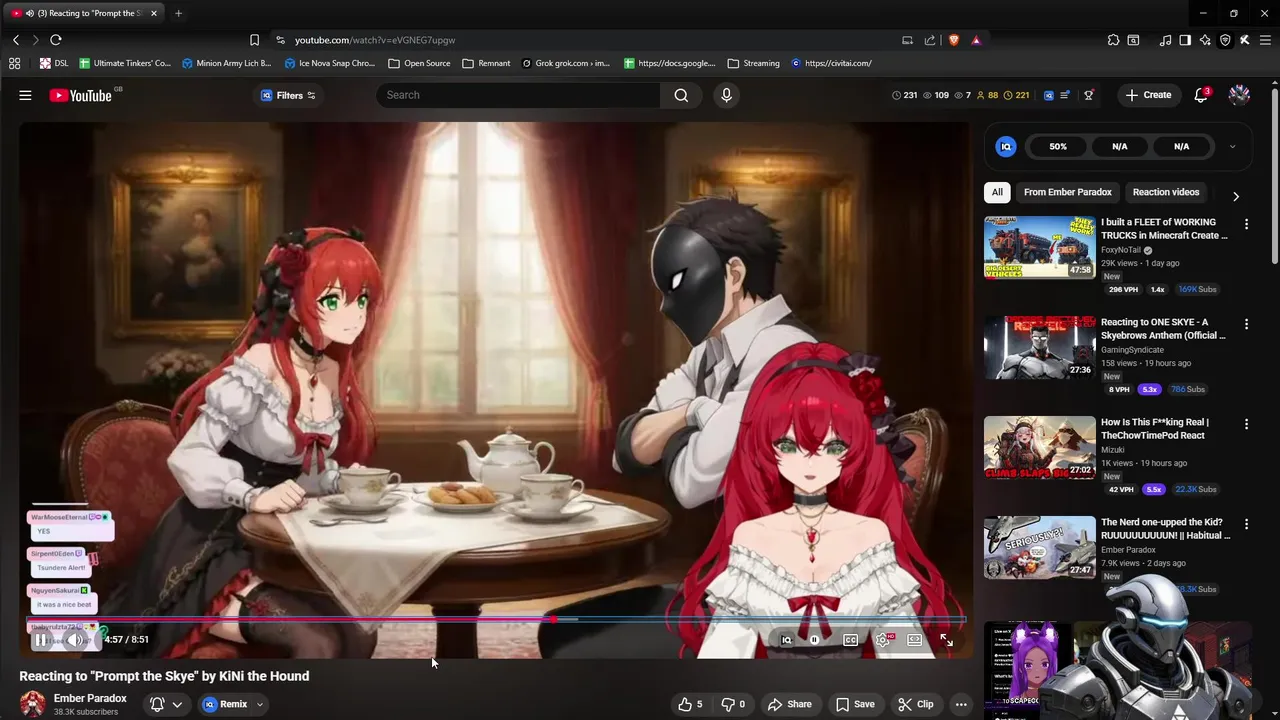The height and width of the screenshot is (720, 1280).
Task: Dislike the video with thumbs down
Action: (733, 704)
